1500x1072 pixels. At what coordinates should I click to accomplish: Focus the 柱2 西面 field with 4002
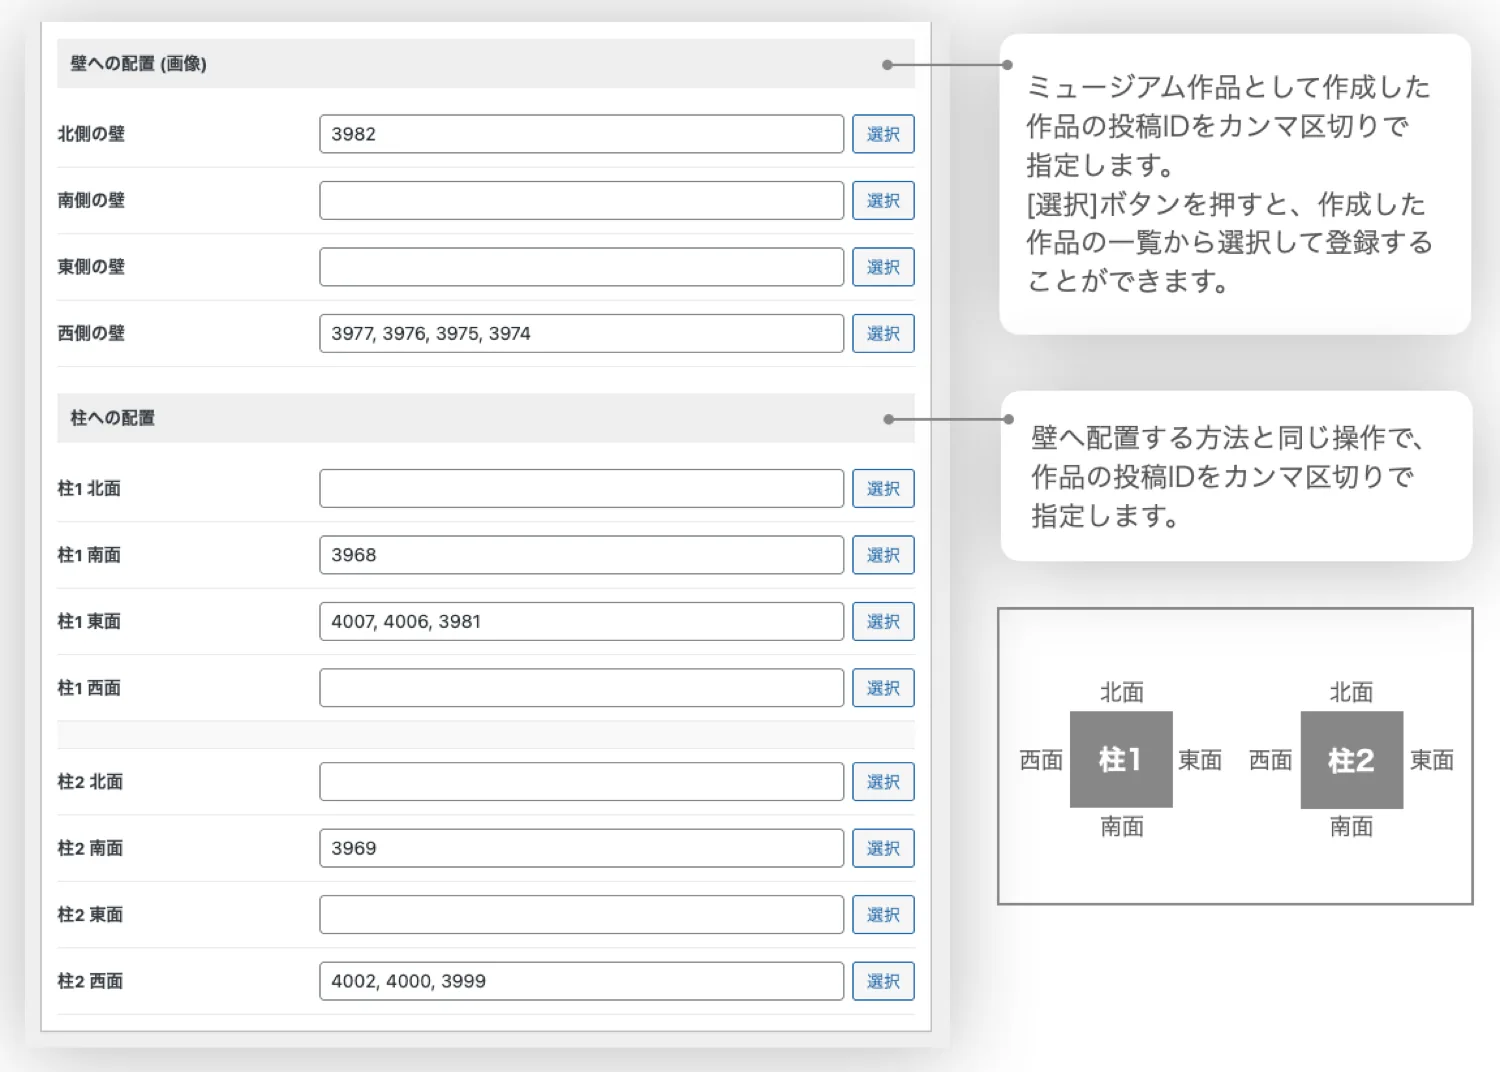(581, 981)
